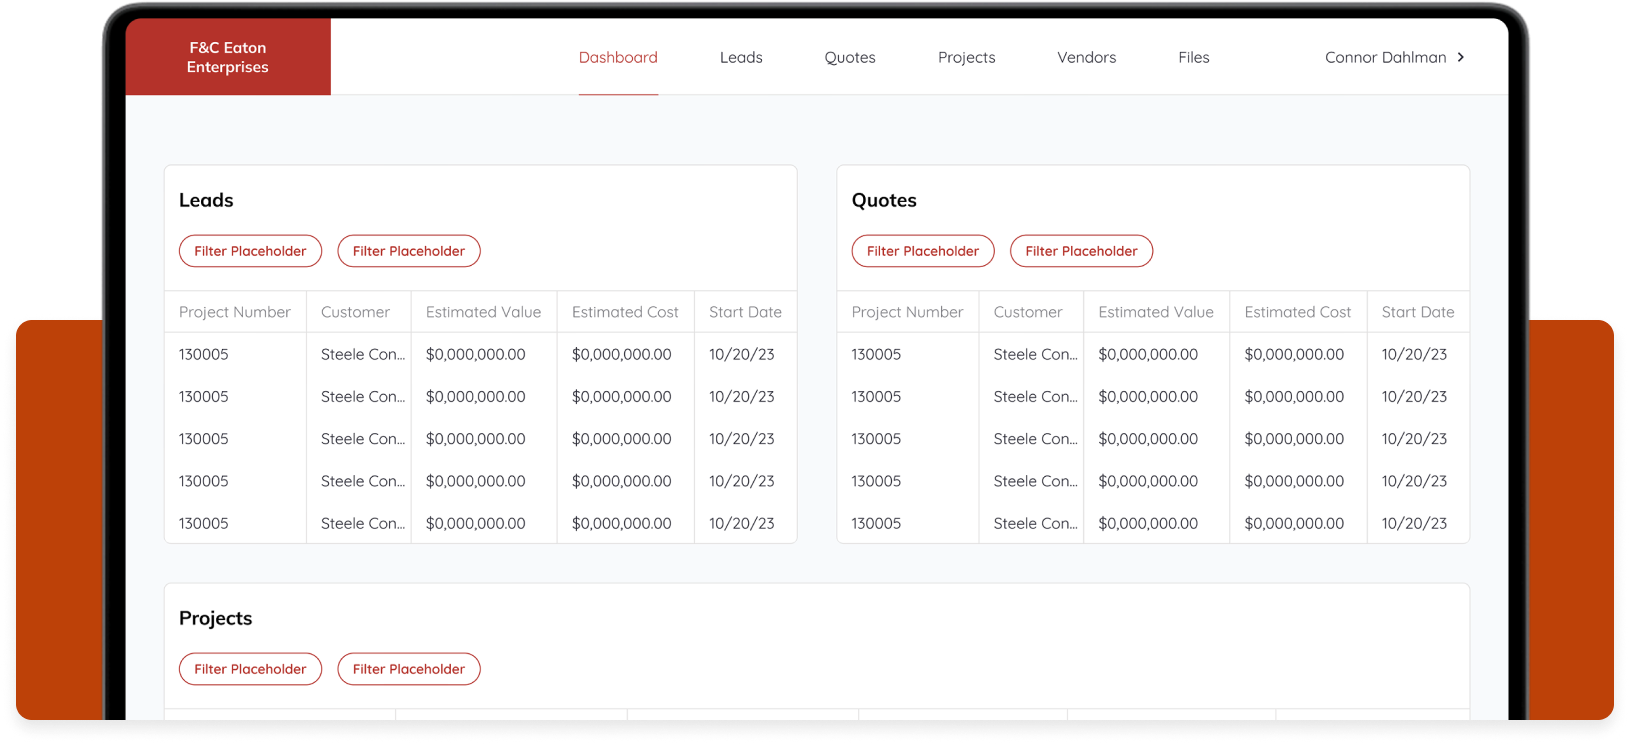This screenshot has height=744, width=1630.
Task: Sort Leads table by Estimated Value header
Action: pos(483,312)
